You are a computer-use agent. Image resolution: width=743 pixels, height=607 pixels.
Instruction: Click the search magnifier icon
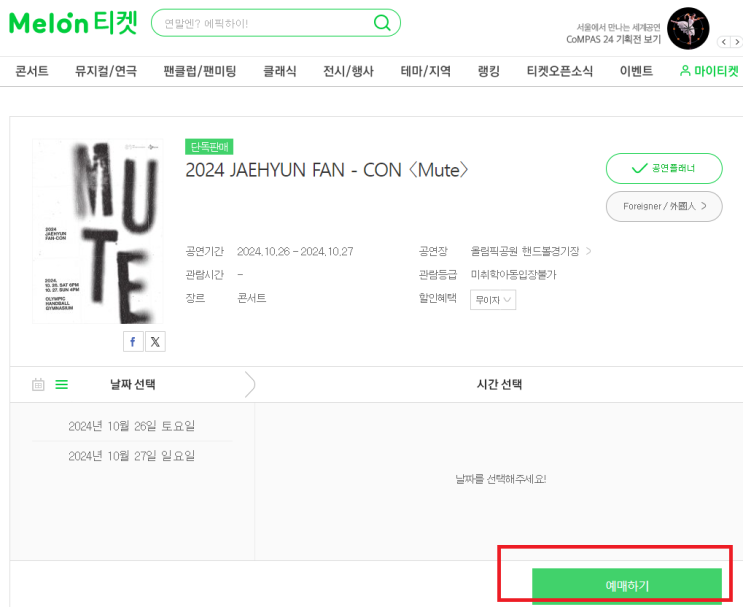[381, 23]
